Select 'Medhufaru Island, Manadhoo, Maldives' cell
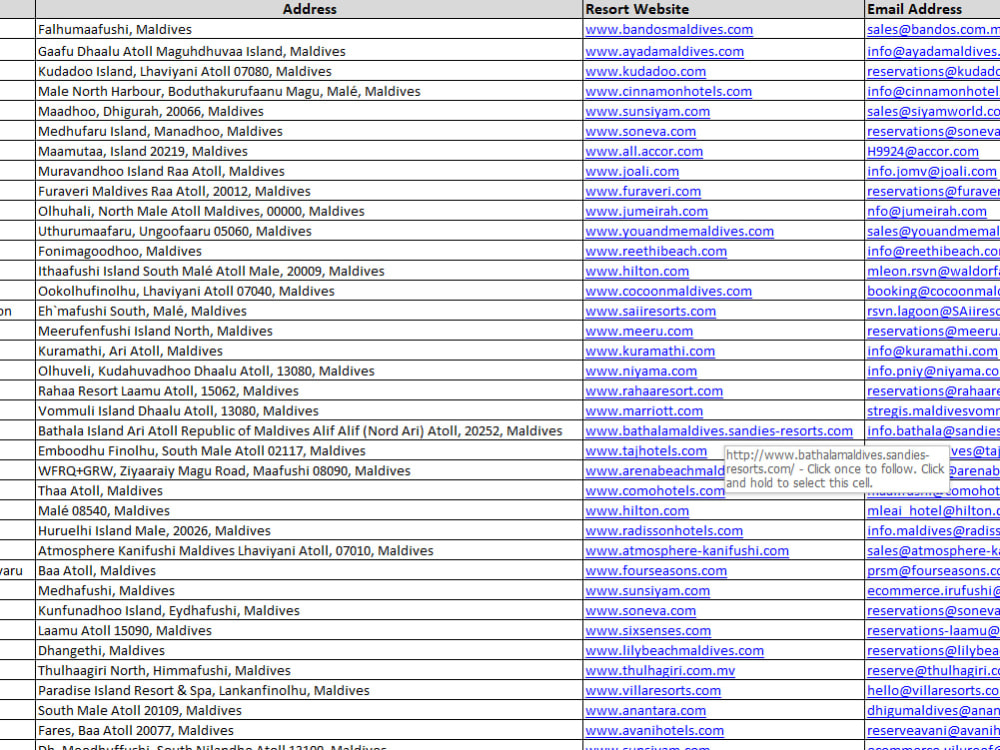Viewport: 1000px width, 750px height. tap(309, 131)
